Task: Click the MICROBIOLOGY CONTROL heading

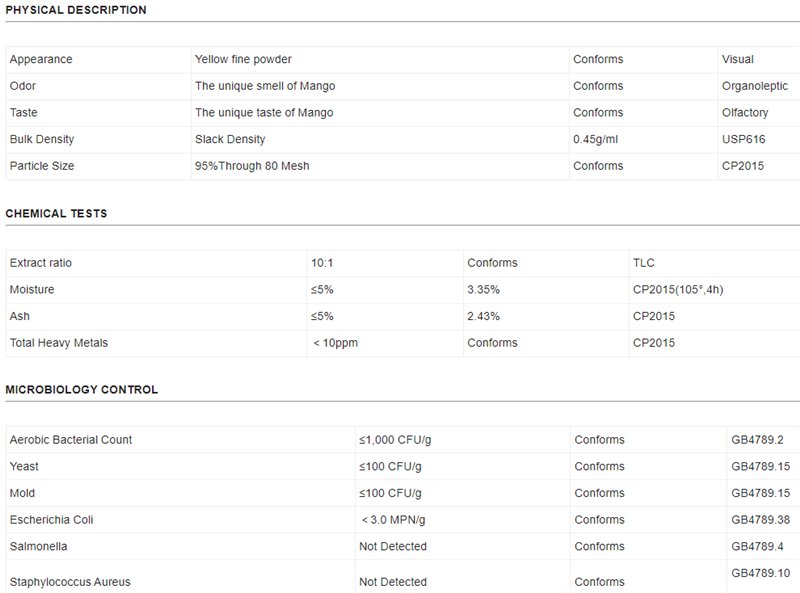Action: [81, 390]
